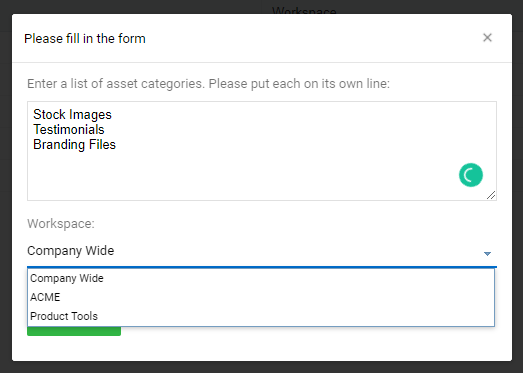Click the 'Workspace:' field label
Image resolution: width=523 pixels, height=373 pixels.
coord(61,224)
